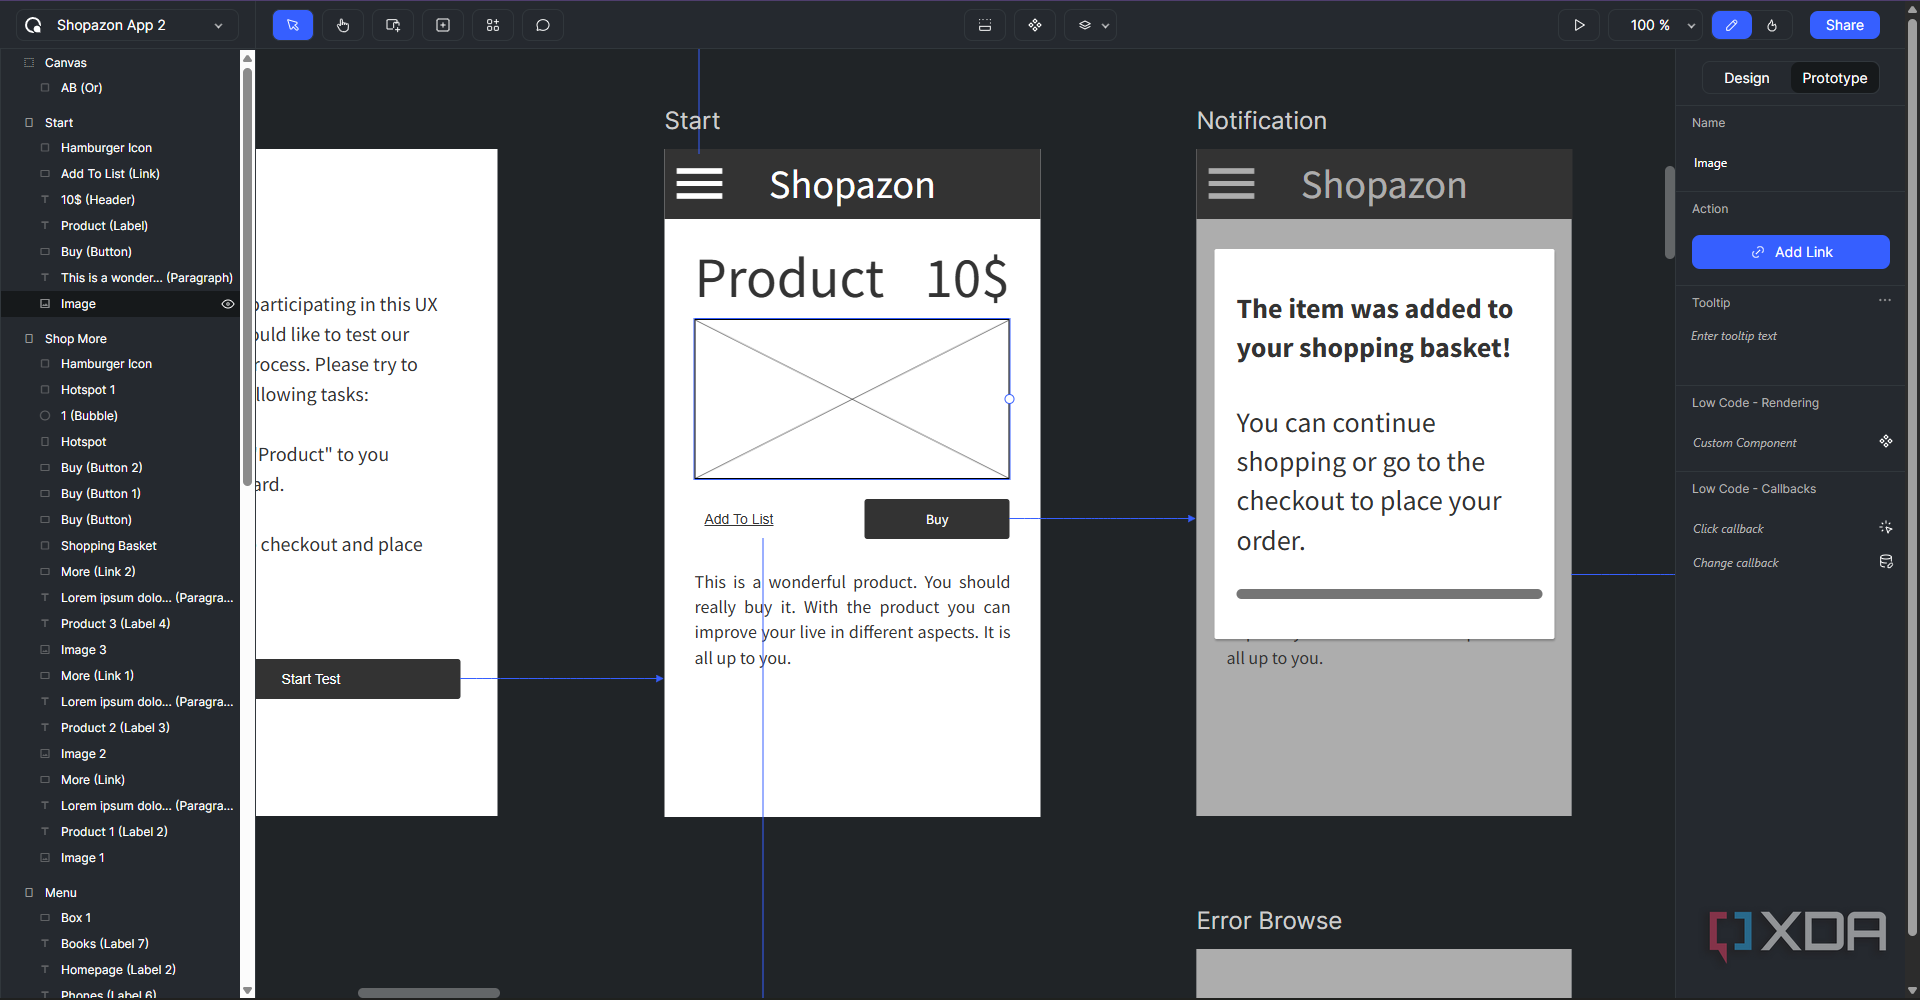
Task: Click the four-diamond component icon in center toolbar
Action: coord(1035,25)
